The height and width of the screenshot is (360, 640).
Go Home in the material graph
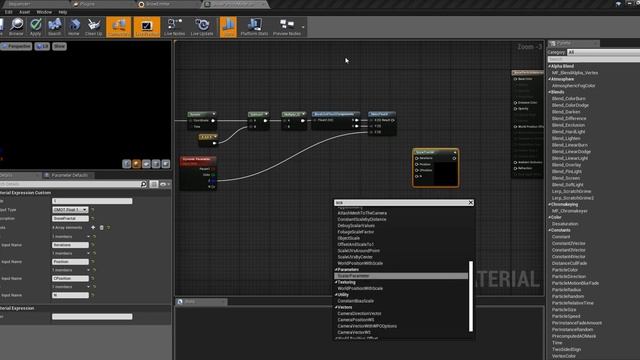74,27
